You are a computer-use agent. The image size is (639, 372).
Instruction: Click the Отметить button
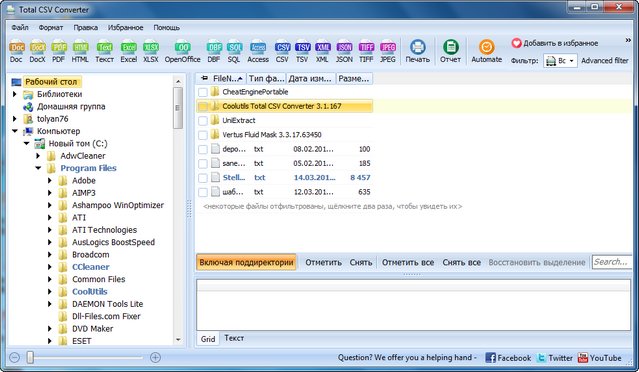click(x=324, y=263)
